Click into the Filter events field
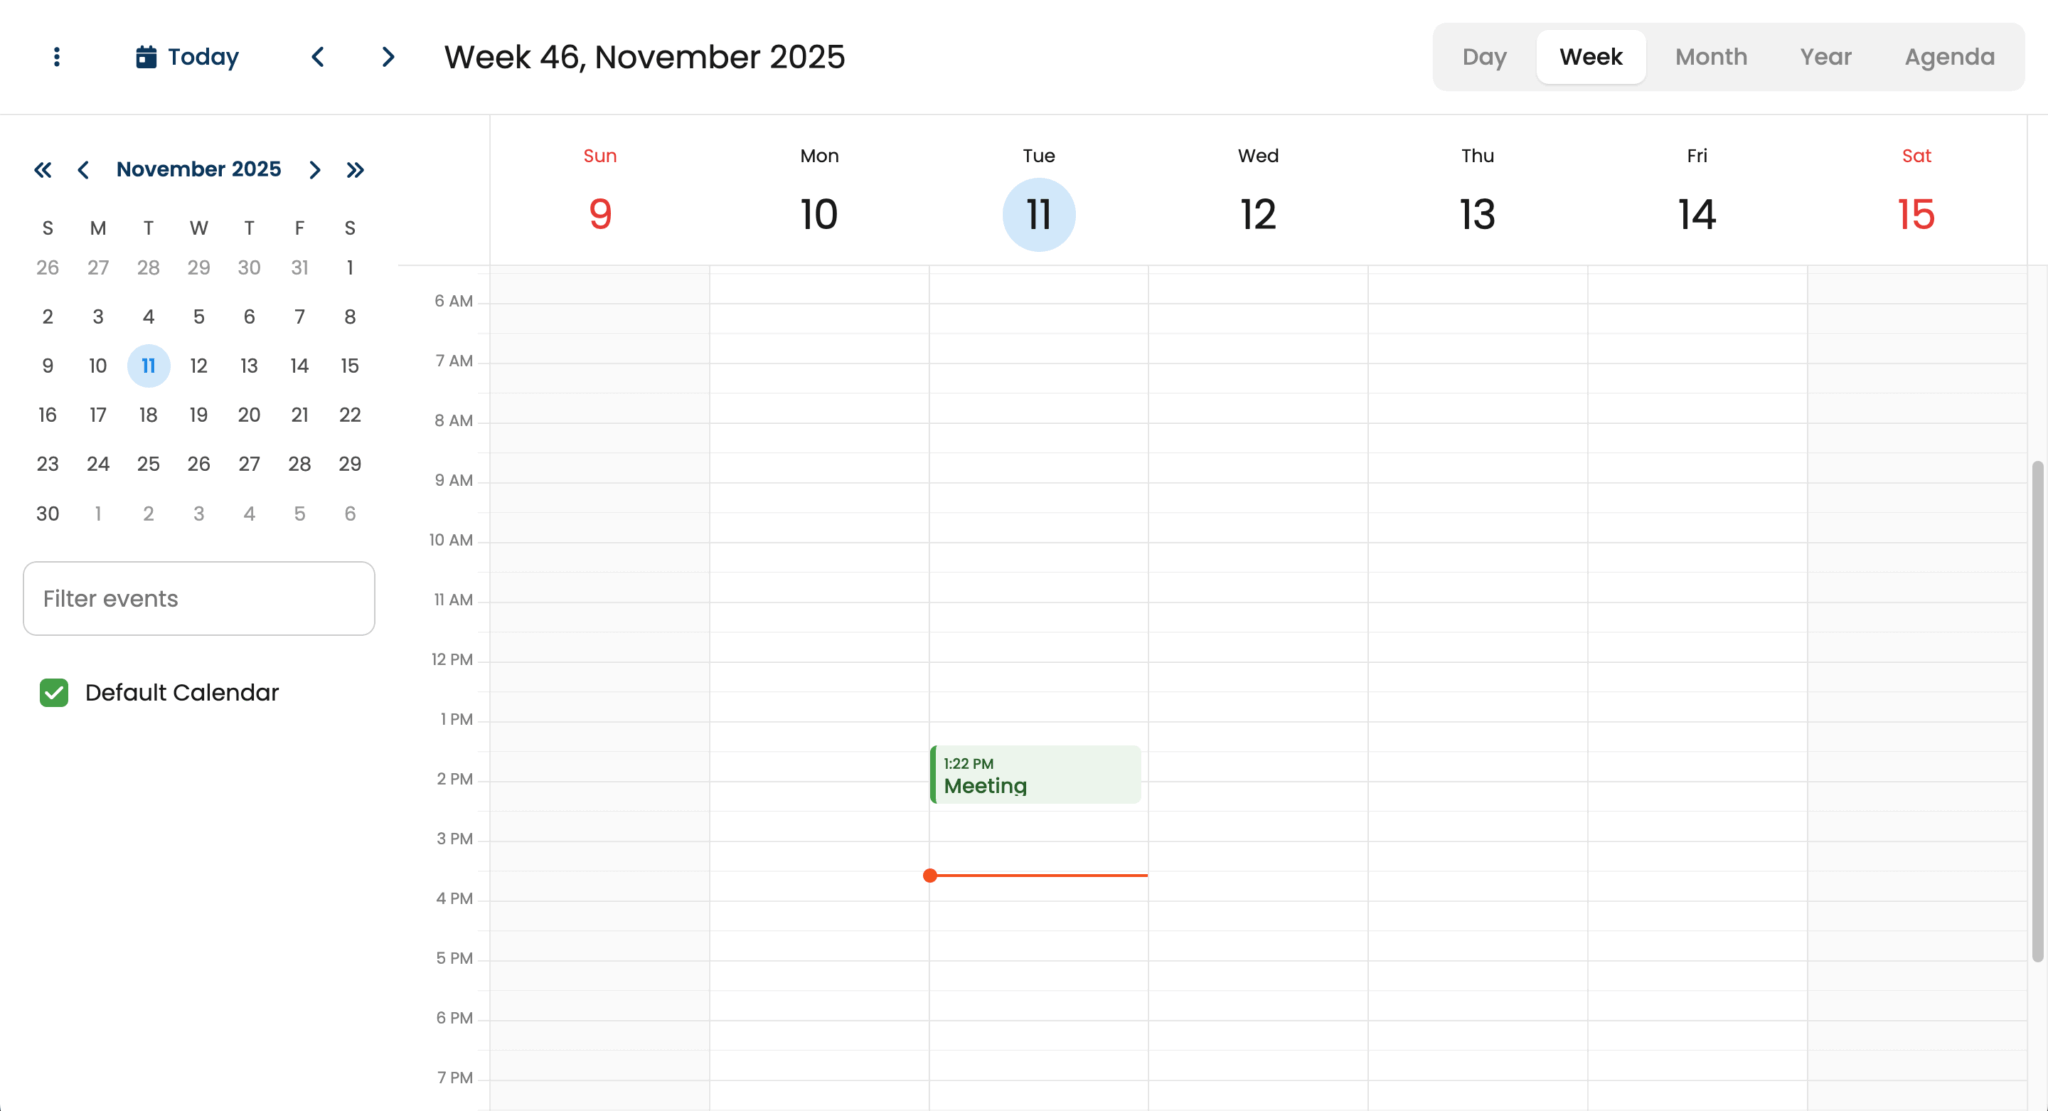The width and height of the screenshot is (2048, 1111). coord(199,598)
